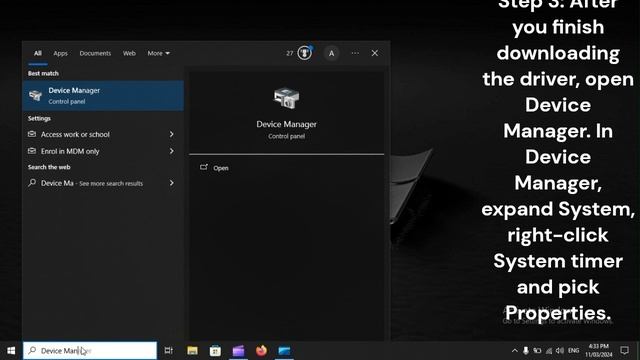Close the search panel with X

tap(375, 53)
